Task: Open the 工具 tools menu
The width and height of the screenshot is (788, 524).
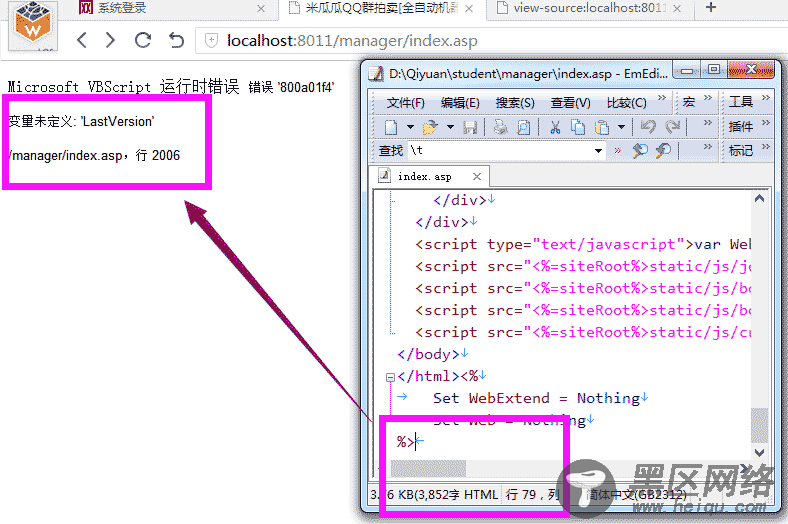Action: point(741,102)
